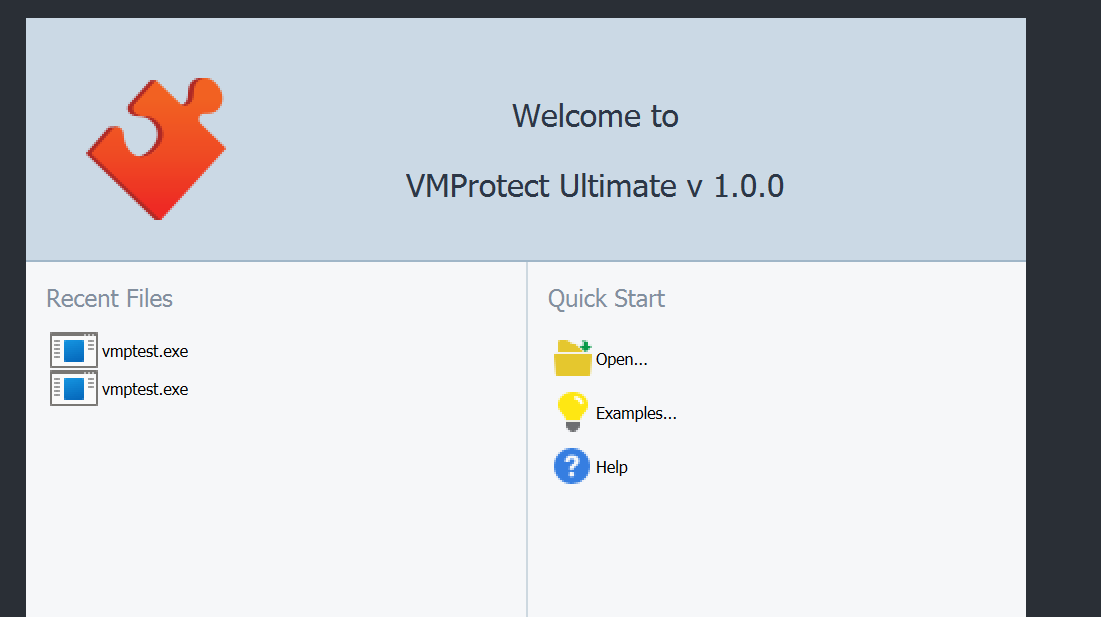Launch the "Help" Quick Start link
Screen dimensions: 1101x617
click(x=612, y=467)
